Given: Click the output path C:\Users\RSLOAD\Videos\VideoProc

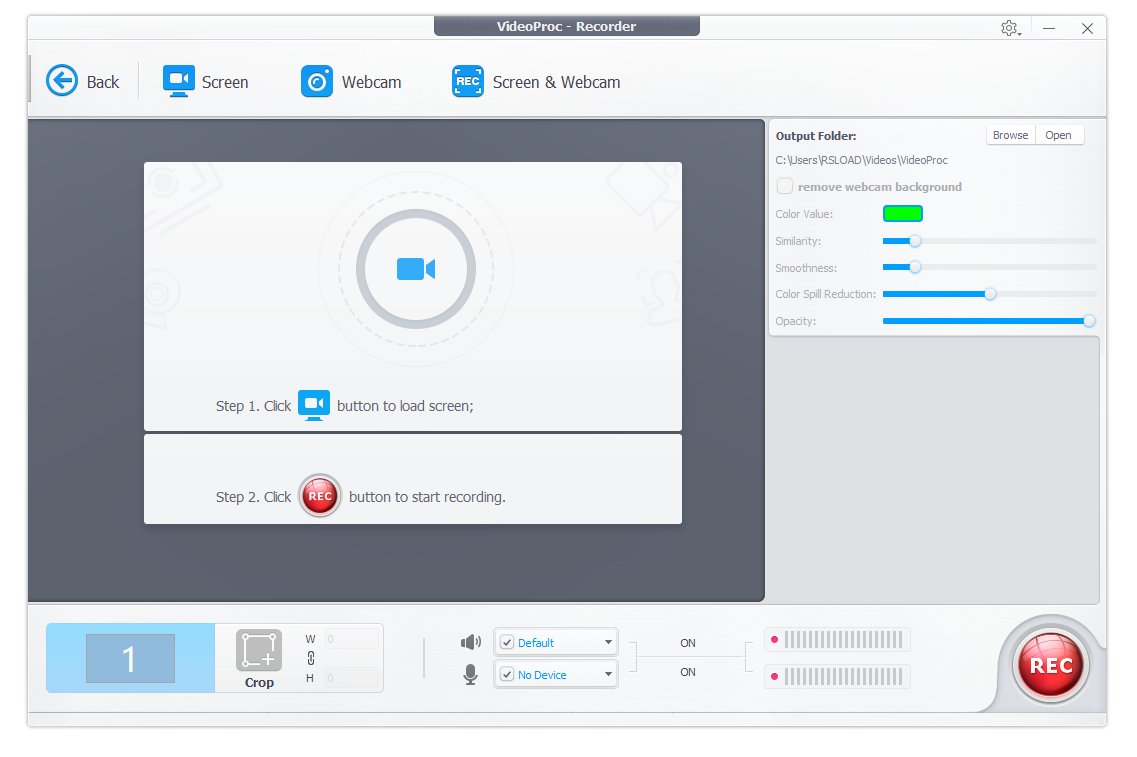Looking at the screenshot, I should [861, 160].
